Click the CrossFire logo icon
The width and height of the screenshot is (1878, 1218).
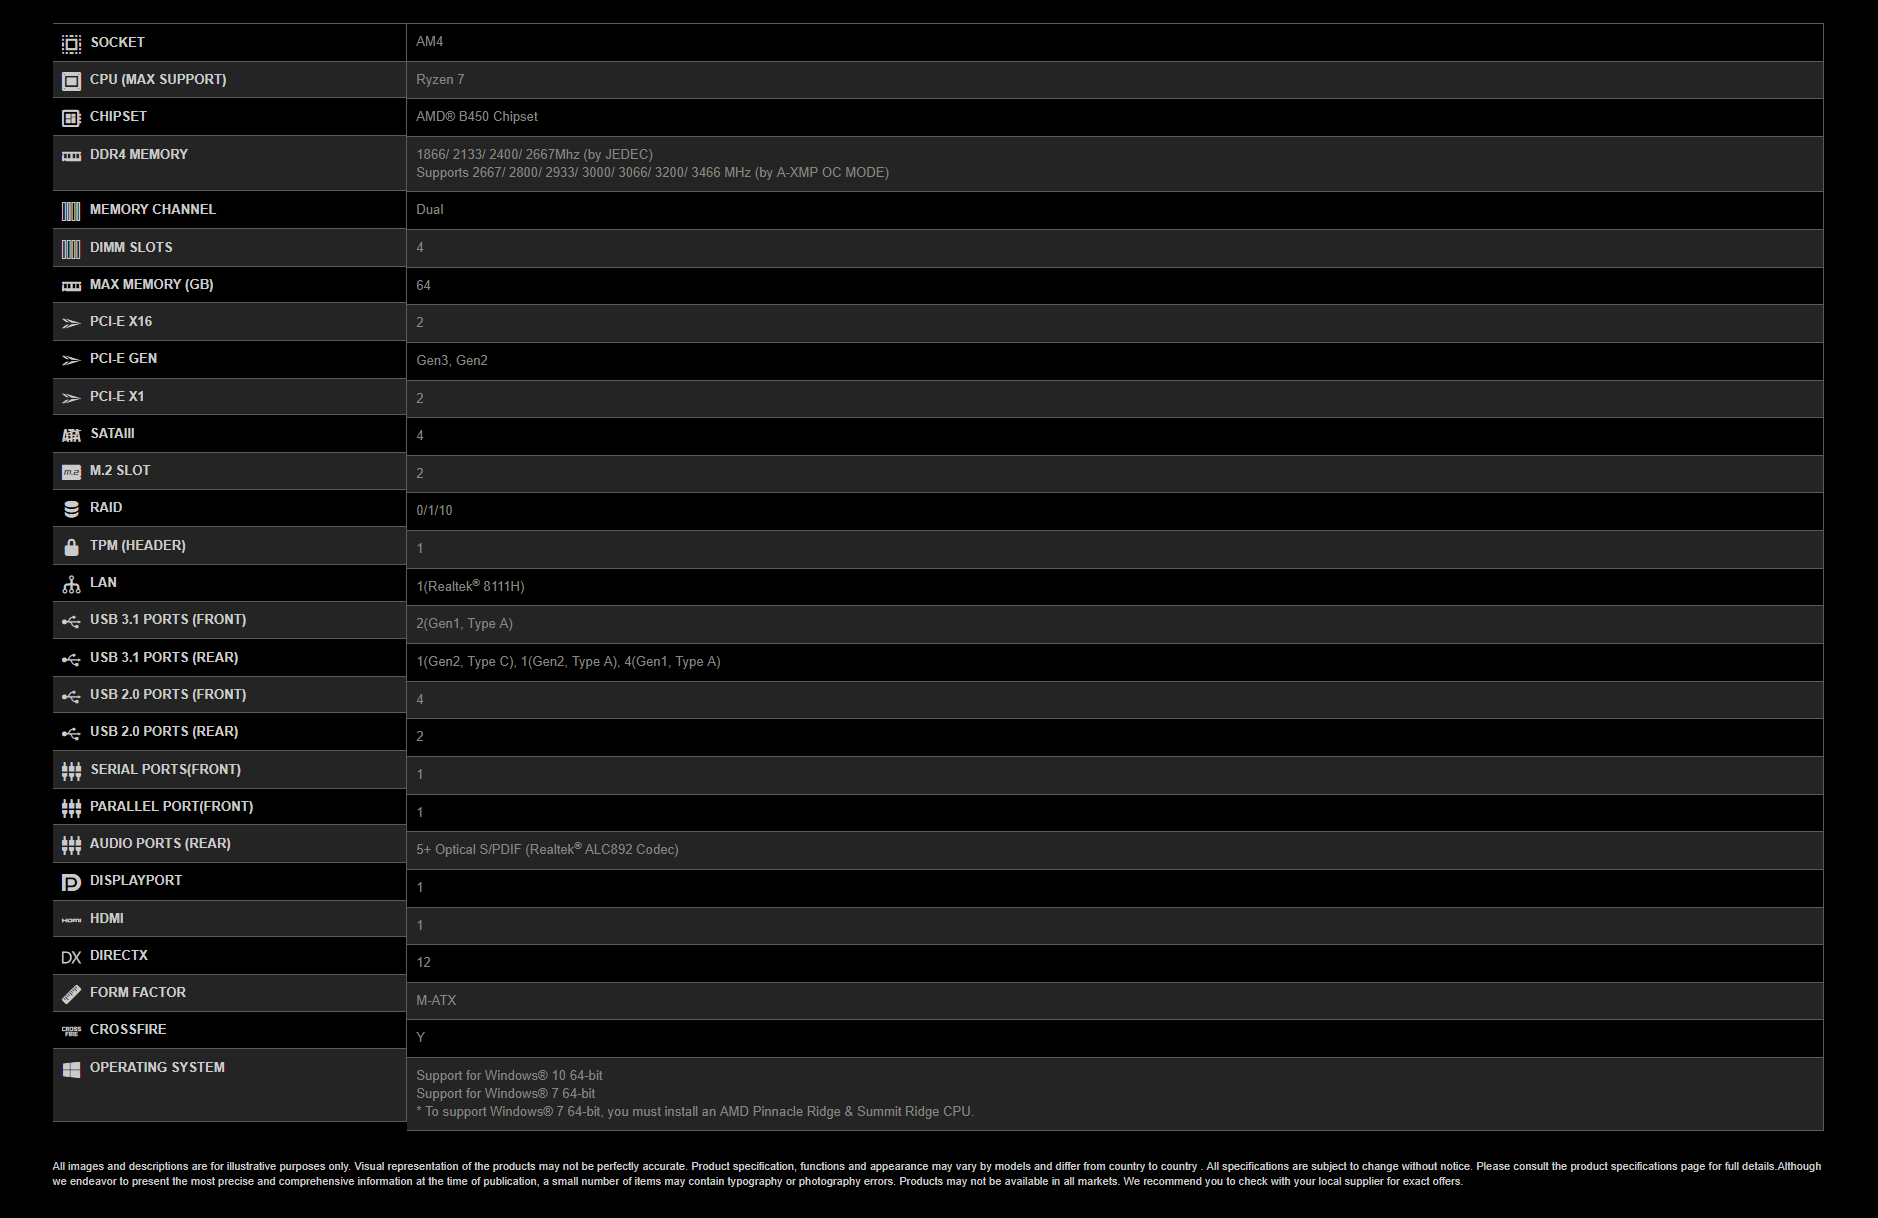tap(71, 1031)
